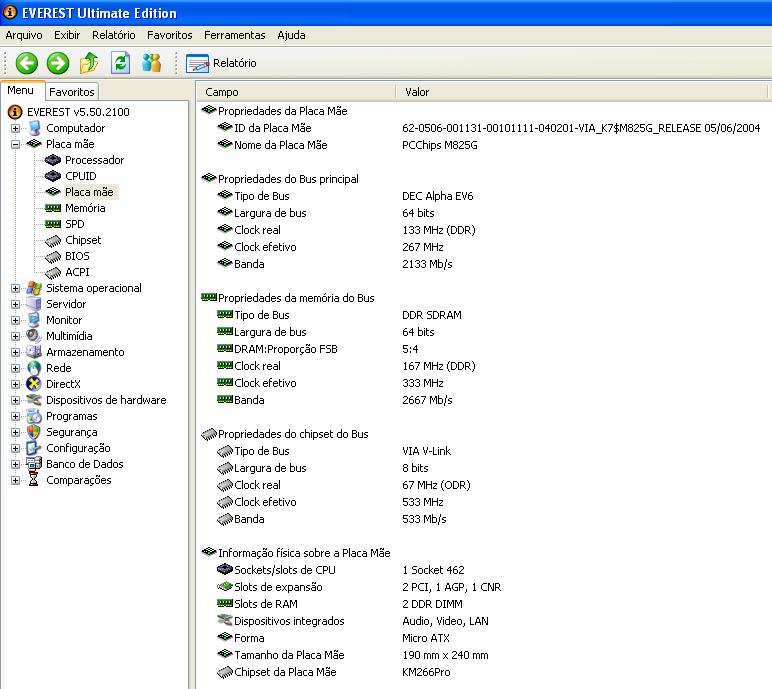Collapse the Placa mãe tree node
Screen dimensions: 772x689
(15, 144)
